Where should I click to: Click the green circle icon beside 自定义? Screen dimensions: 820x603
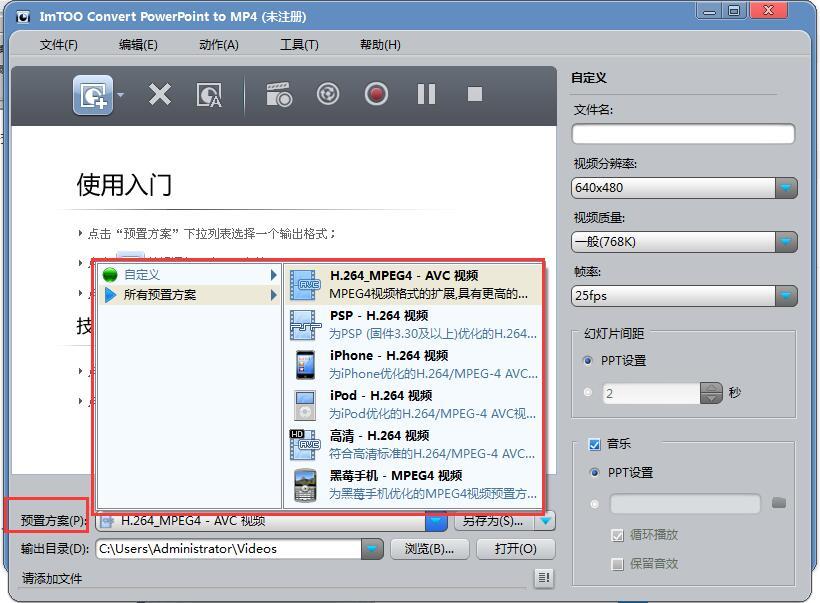110,275
